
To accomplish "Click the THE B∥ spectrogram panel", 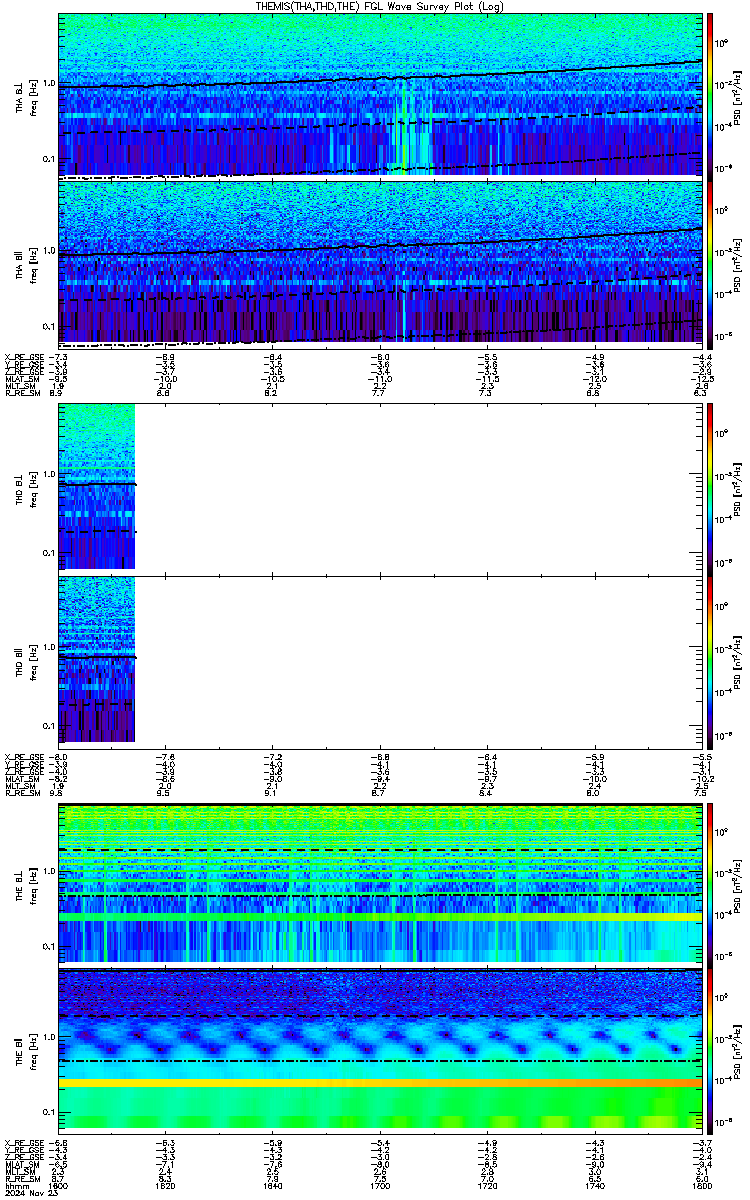I will (x=380, y=1049).
